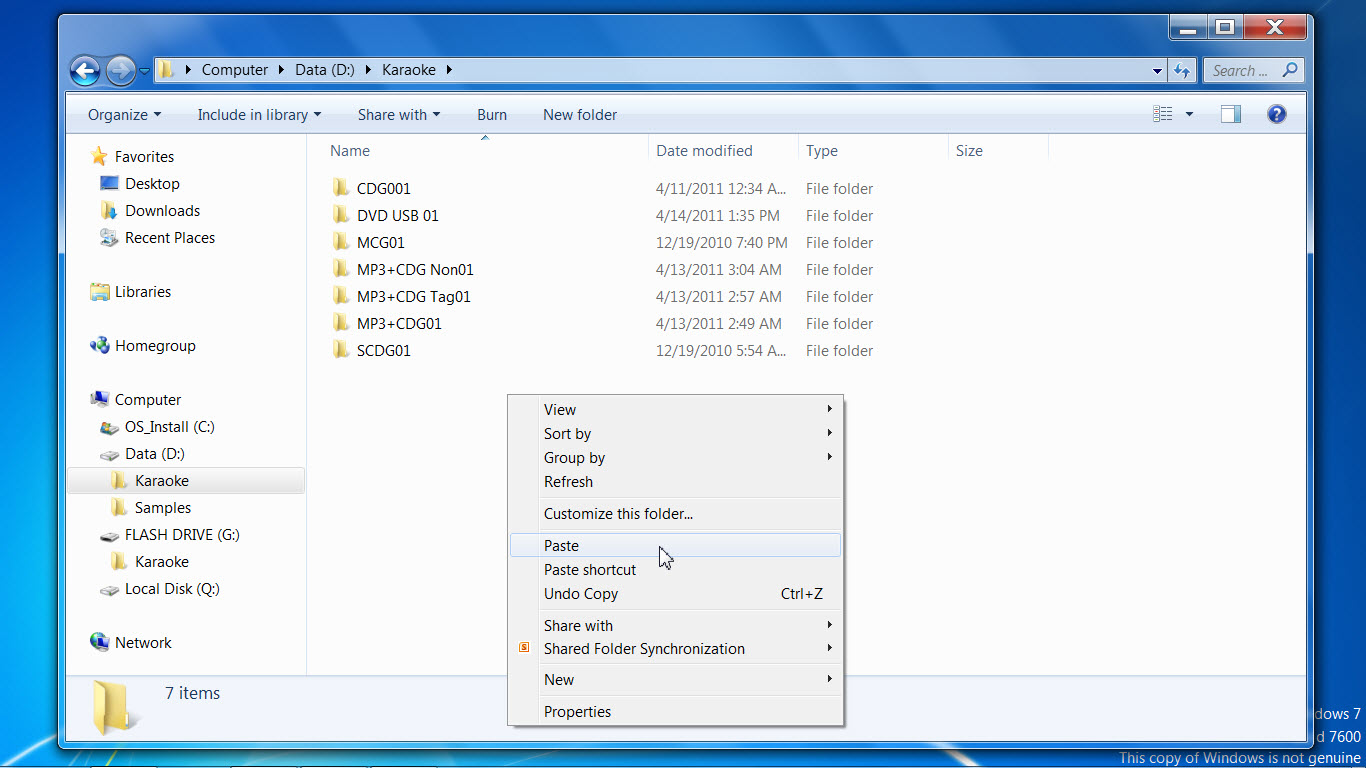
Task: Open the Organize dropdown menu
Action: [x=124, y=115]
